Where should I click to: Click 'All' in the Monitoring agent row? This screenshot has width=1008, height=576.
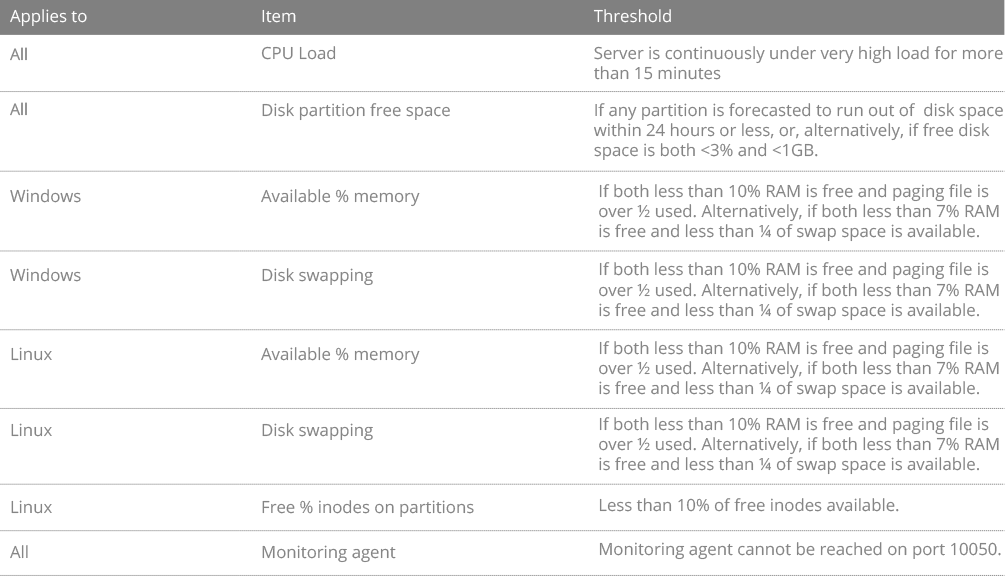coord(19,552)
